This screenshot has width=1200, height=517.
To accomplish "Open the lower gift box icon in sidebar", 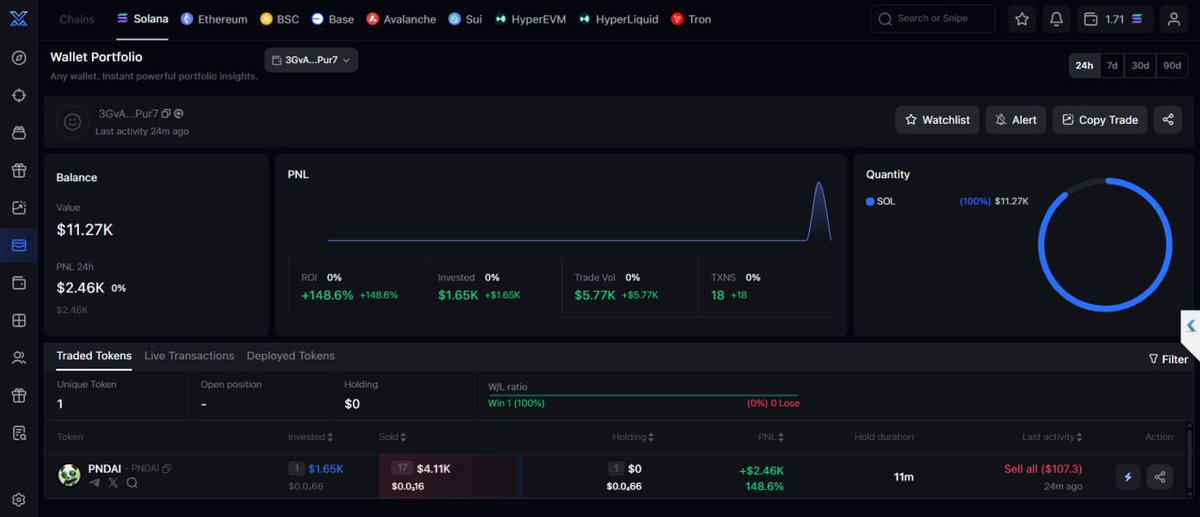I will tap(19, 395).
